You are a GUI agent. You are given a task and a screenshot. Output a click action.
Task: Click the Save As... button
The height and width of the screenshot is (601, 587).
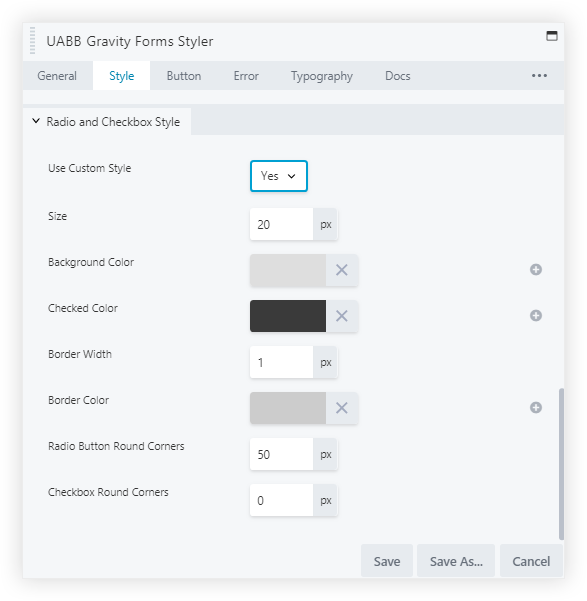pyautogui.click(x=456, y=562)
